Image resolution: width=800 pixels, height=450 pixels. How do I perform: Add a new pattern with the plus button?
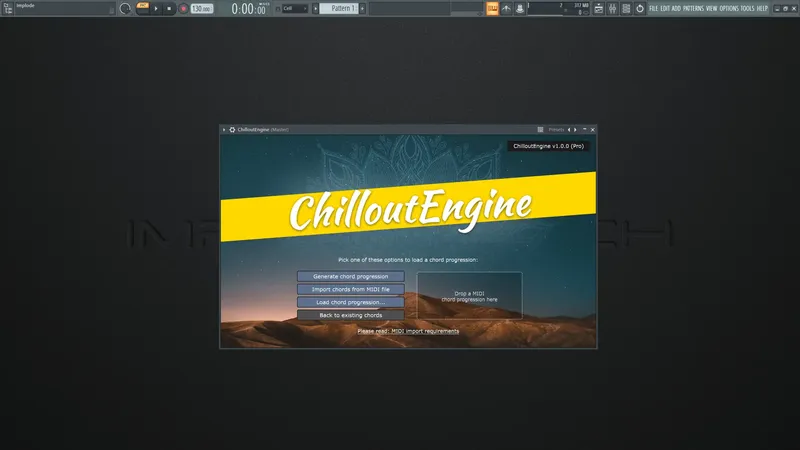(362, 9)
